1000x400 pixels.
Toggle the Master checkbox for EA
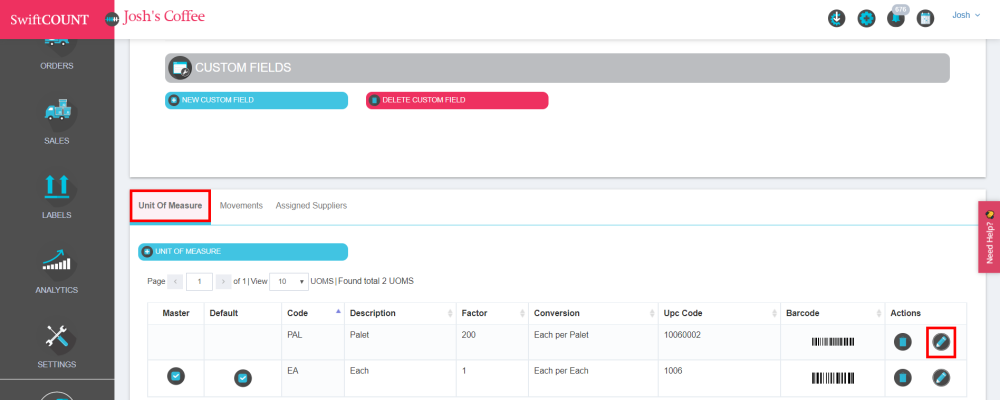[x=175, y=376]
